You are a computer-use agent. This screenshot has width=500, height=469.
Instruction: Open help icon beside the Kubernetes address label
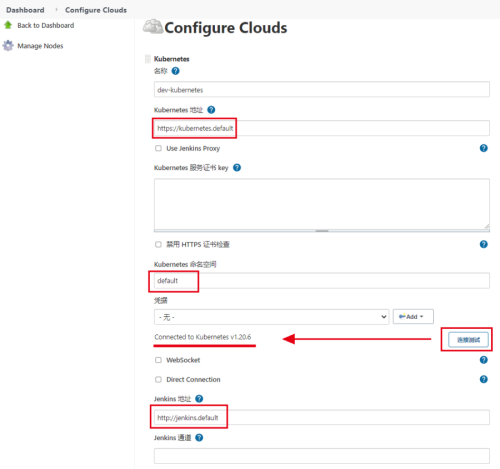coord(211,110)
